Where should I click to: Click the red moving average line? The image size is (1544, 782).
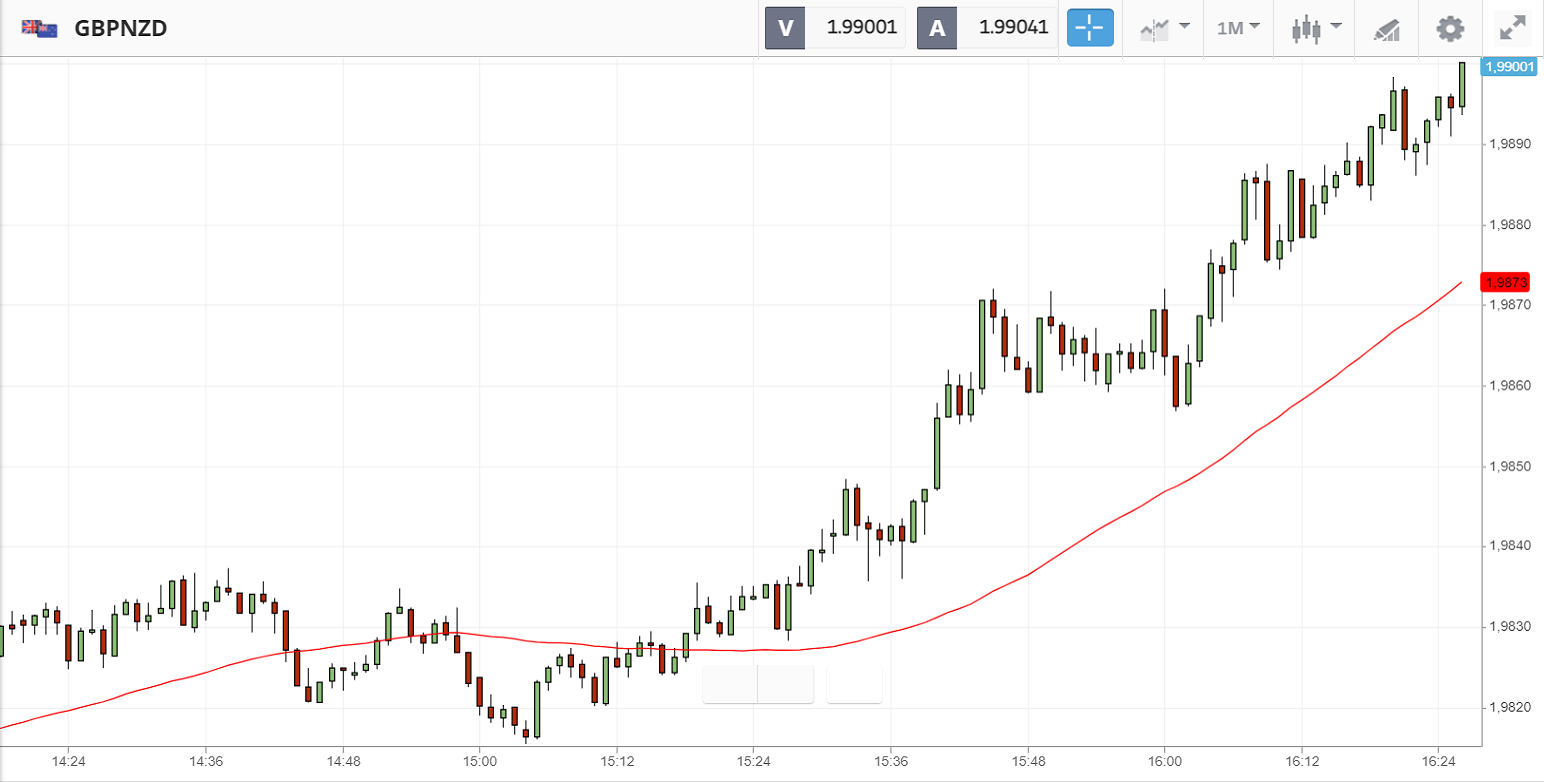pyautogui.click(x=1100, y=524)
